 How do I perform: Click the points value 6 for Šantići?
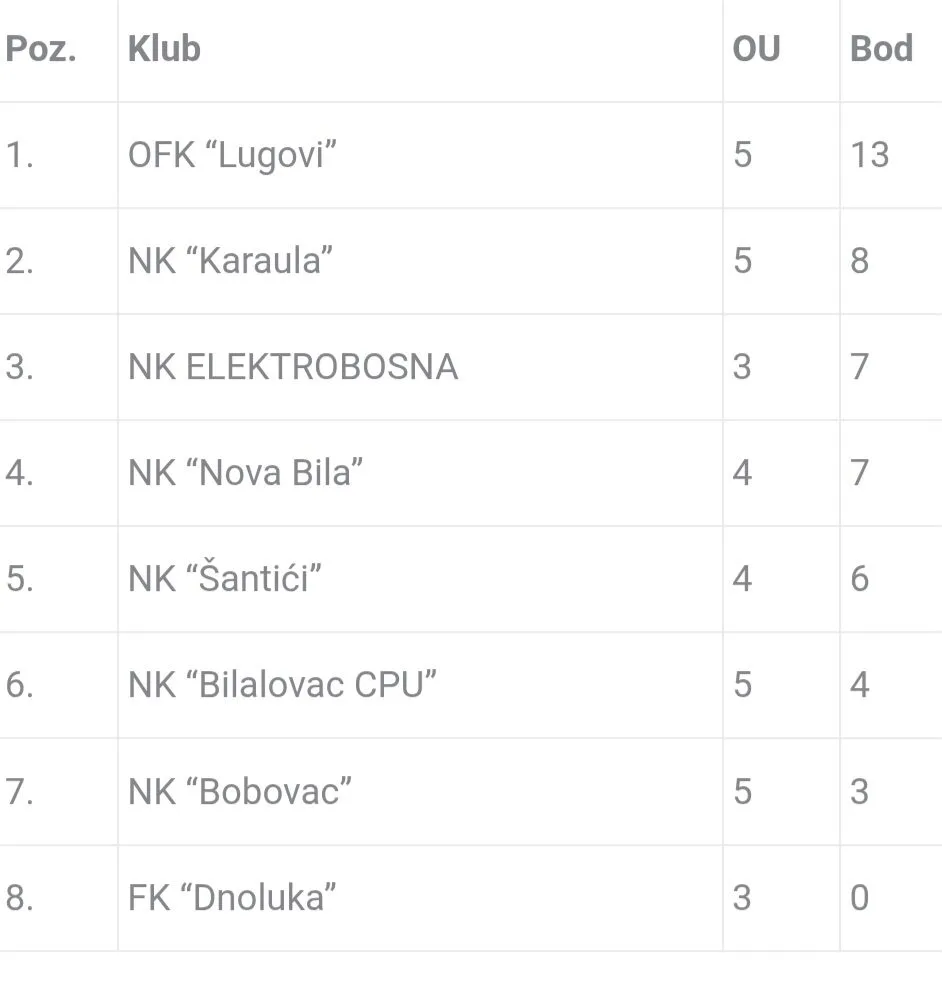click(859, 579)
